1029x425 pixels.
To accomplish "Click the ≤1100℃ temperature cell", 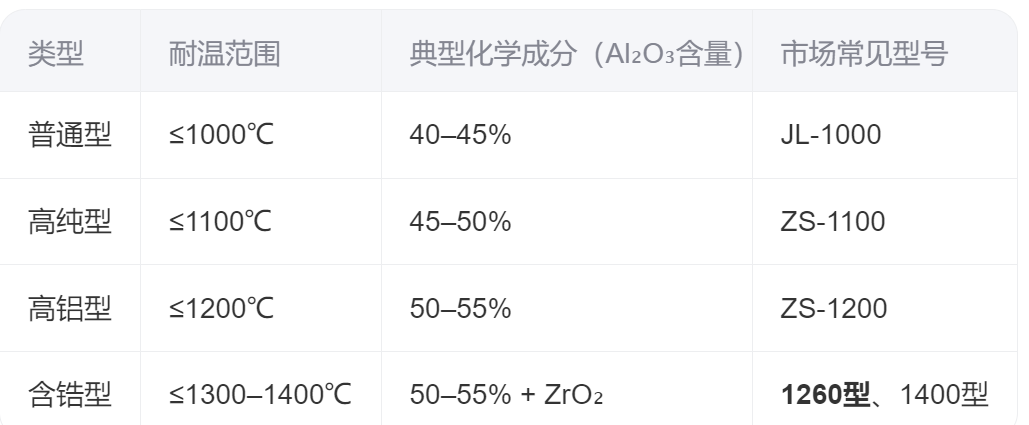I will (x=221, y=221).
